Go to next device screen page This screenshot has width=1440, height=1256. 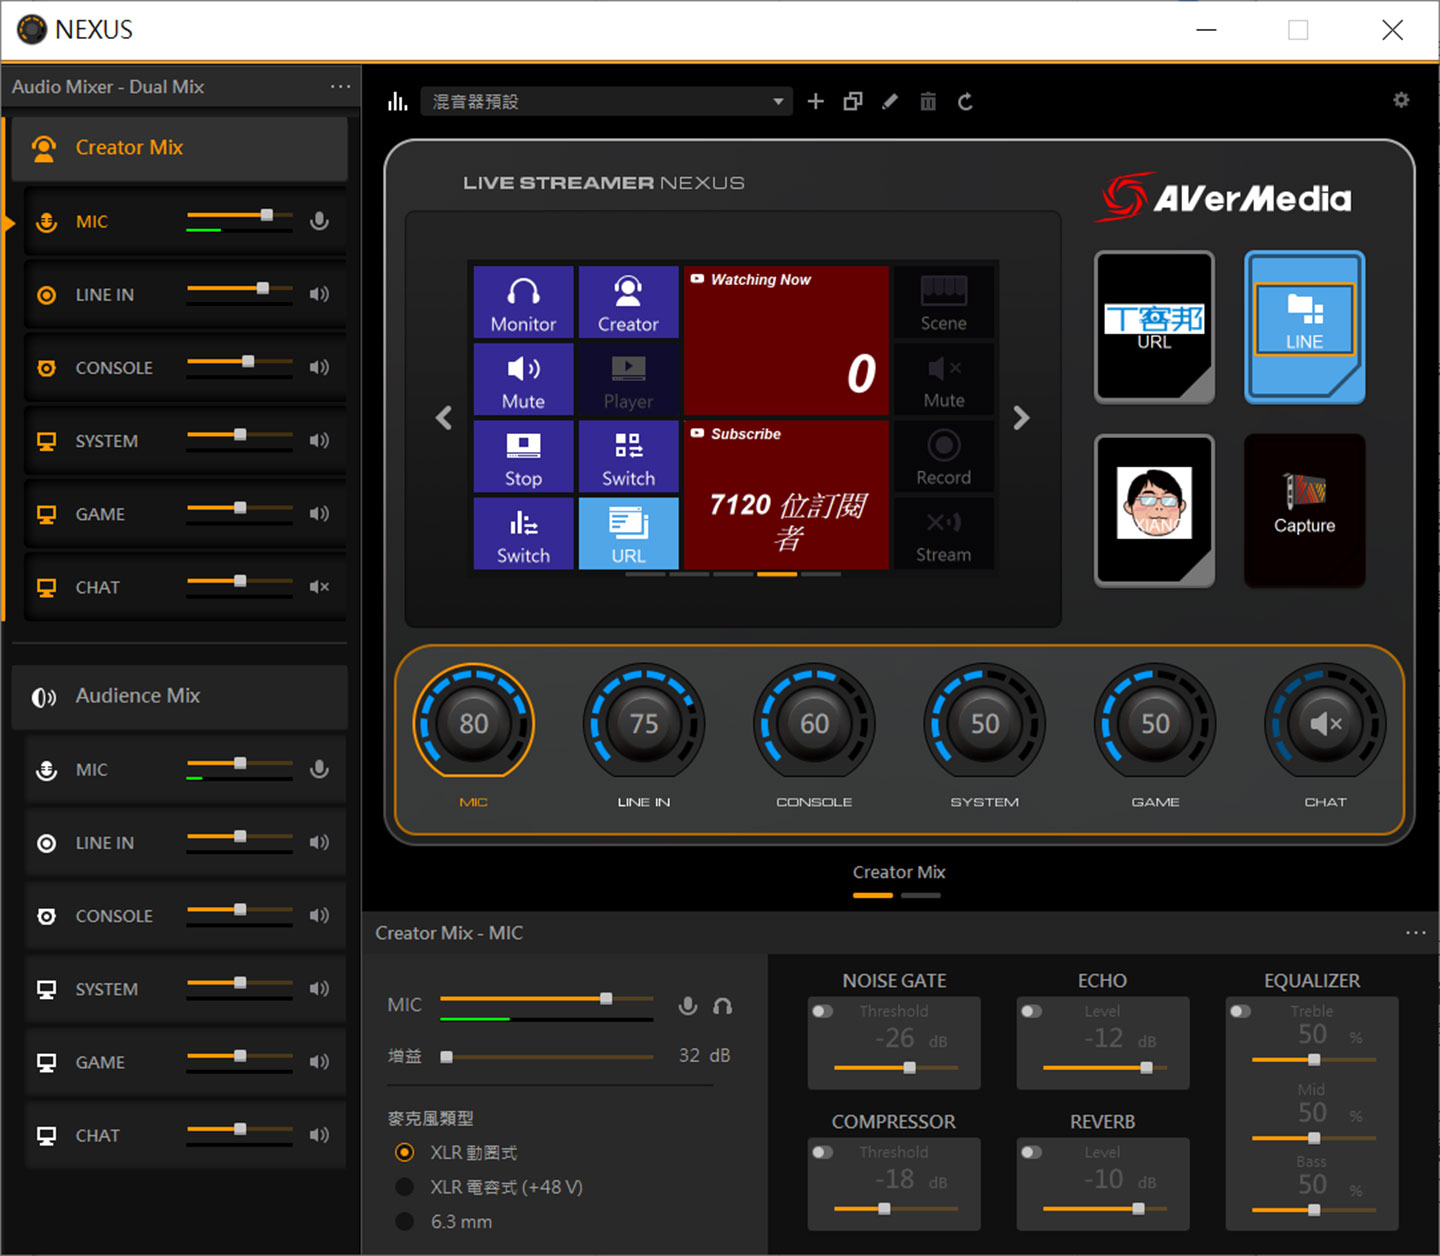1021,417
